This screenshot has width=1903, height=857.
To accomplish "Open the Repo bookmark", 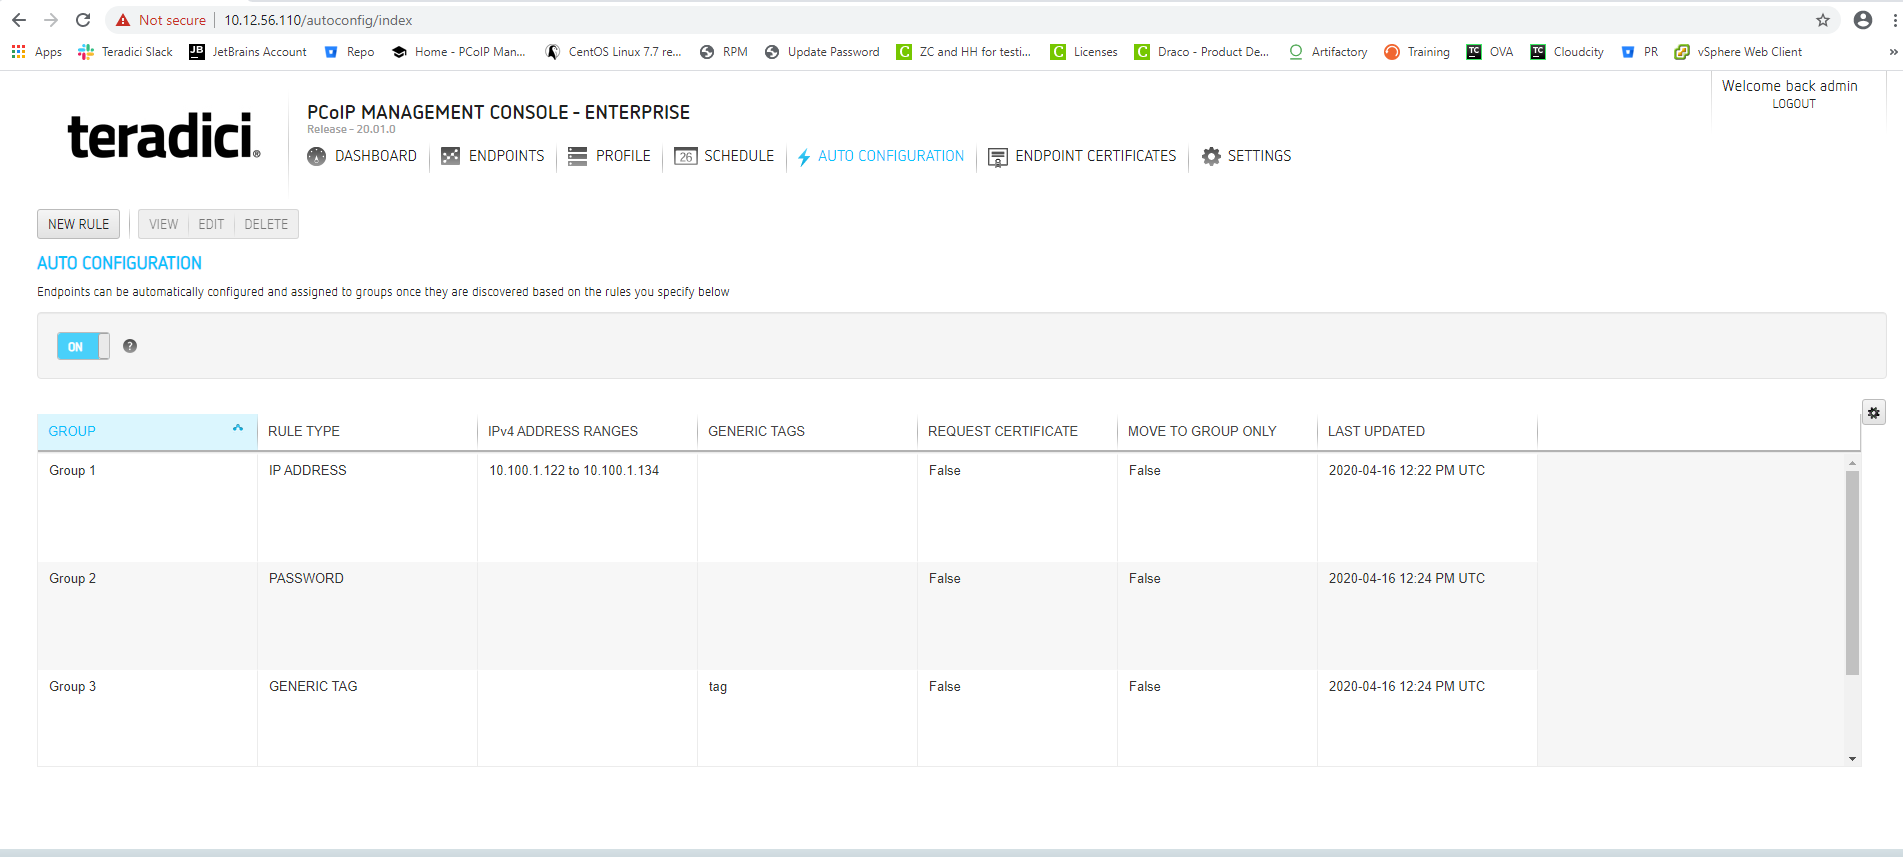I will click(349, 52).
